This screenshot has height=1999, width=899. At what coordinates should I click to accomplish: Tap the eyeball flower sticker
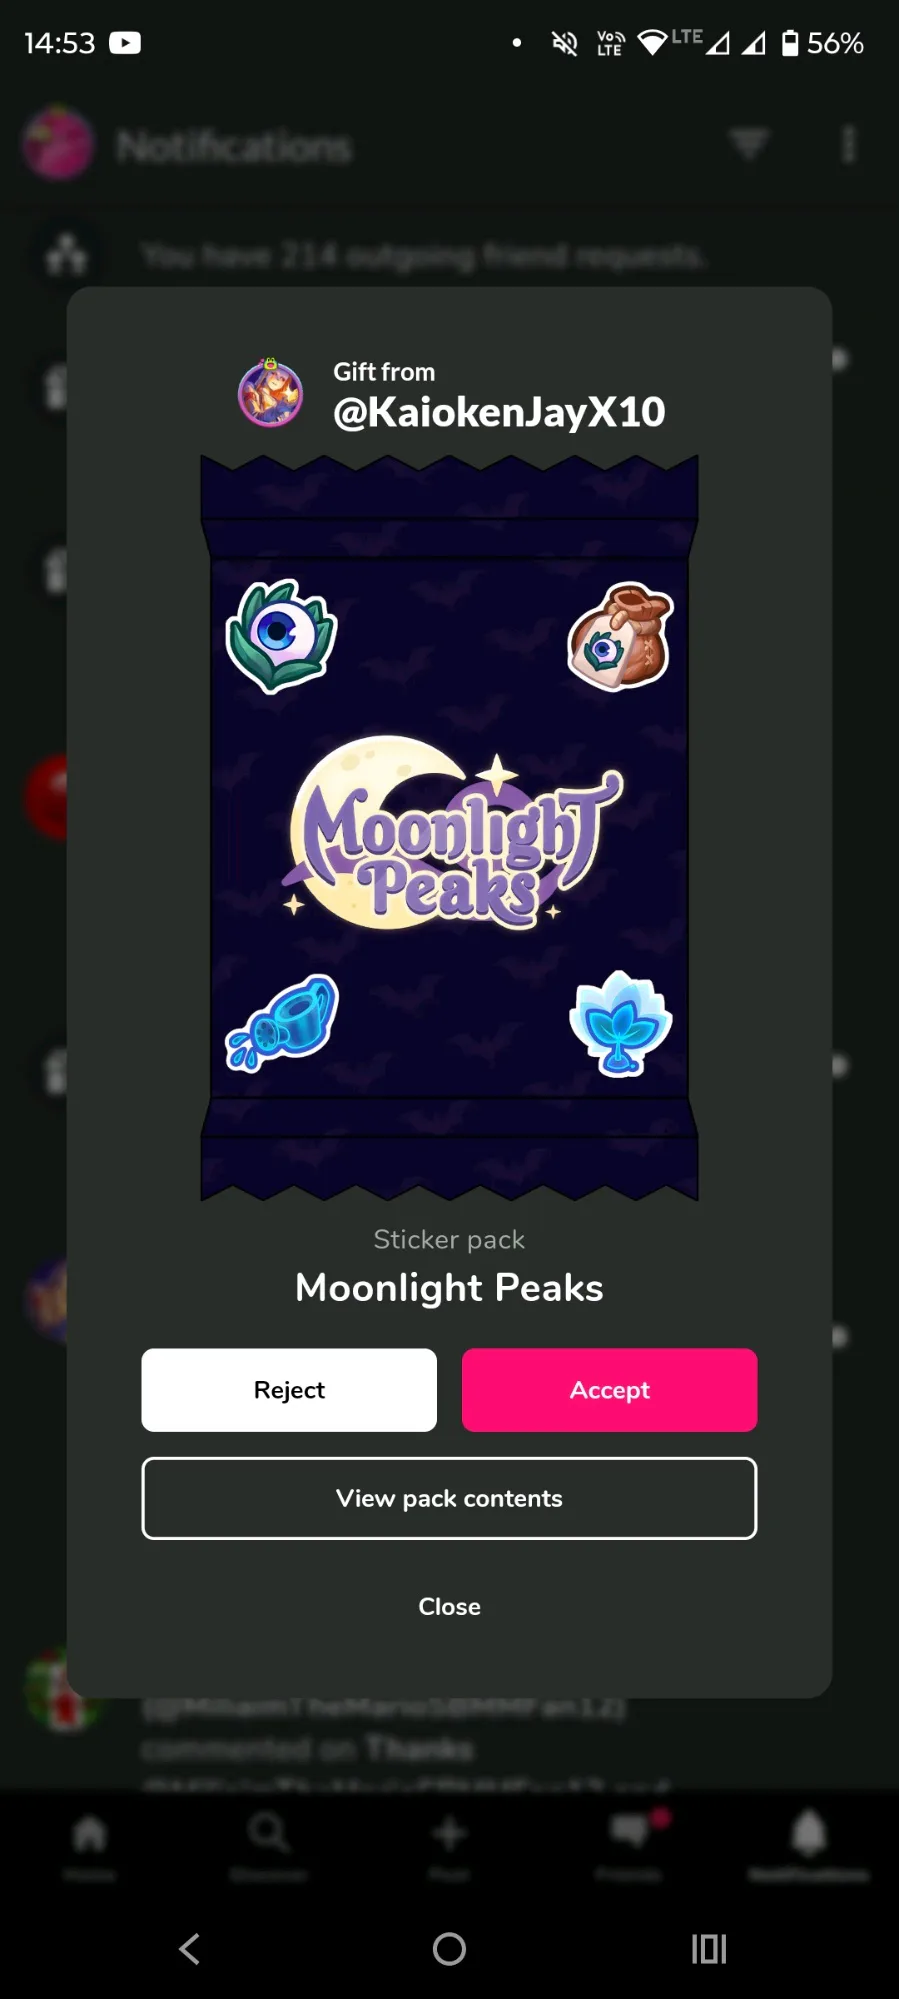click(x=281, y=636)
